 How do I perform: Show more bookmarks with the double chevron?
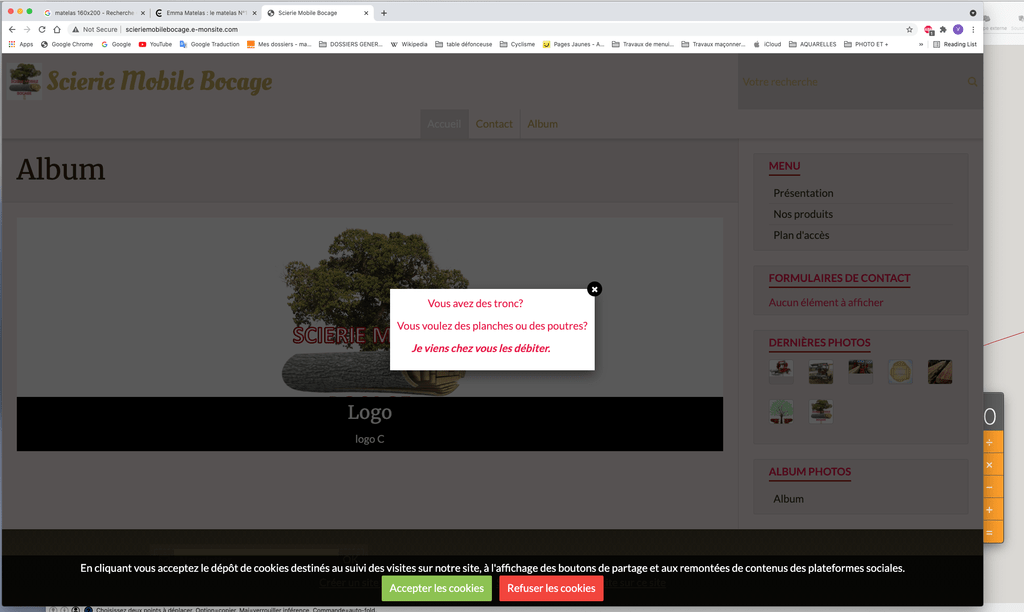coord(921,44)
